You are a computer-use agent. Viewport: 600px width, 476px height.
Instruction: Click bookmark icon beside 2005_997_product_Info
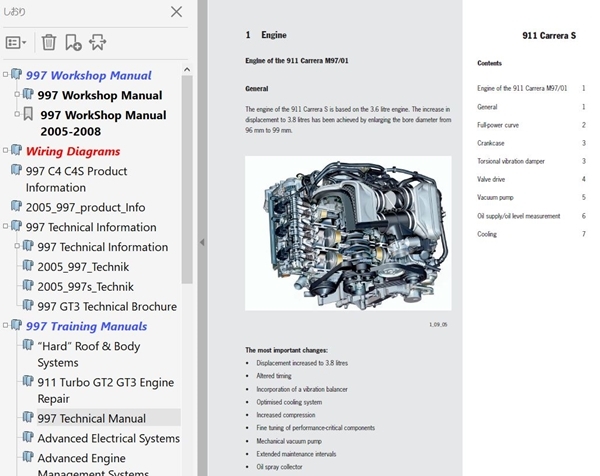click(x=16, y=206)
